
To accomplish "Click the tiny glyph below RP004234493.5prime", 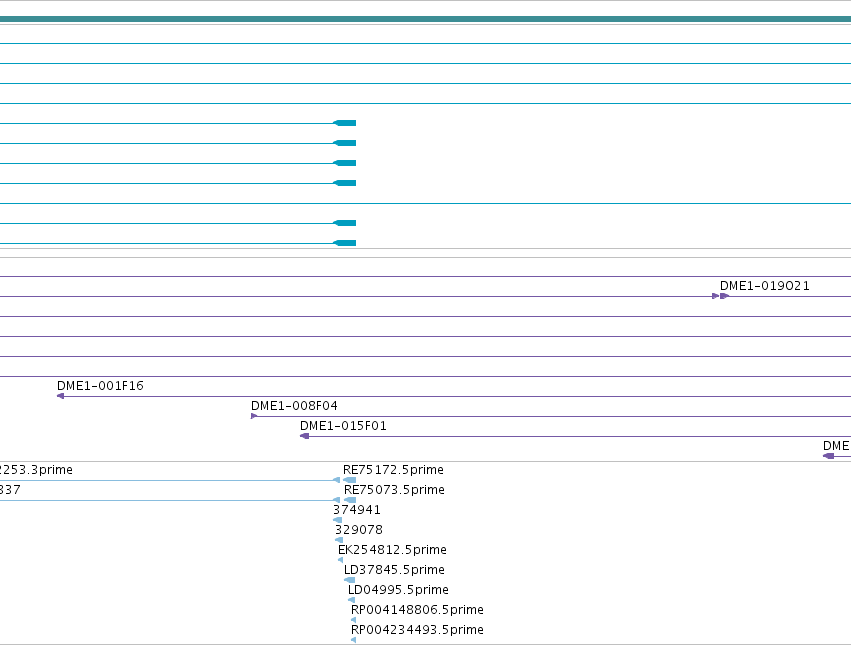I will pos(353,640).
